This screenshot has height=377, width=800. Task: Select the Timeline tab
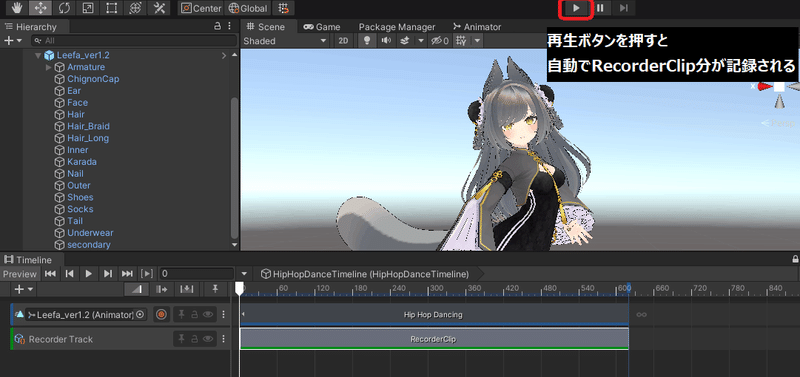(x=29, y=260)
